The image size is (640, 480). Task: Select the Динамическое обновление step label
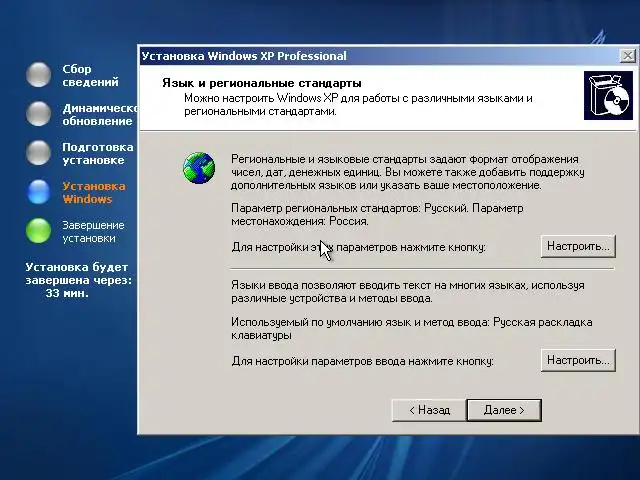(x=100, y=114)
